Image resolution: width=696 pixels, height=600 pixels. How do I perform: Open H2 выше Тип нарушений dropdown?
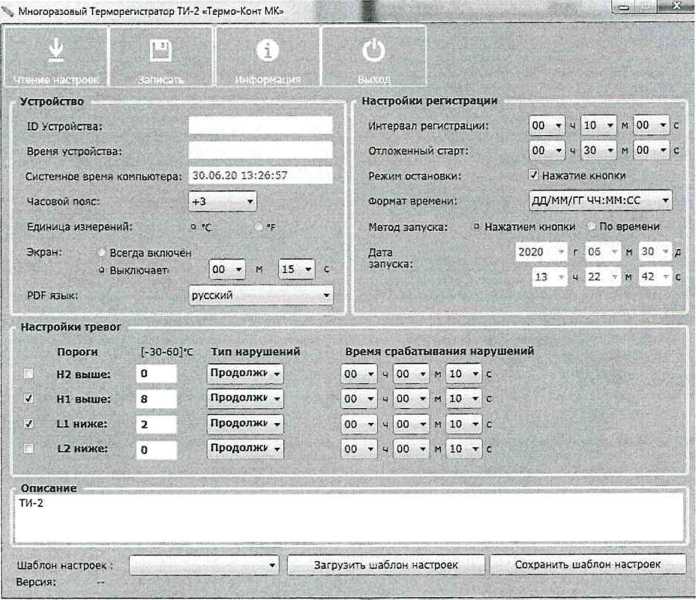tap(245, 374)
